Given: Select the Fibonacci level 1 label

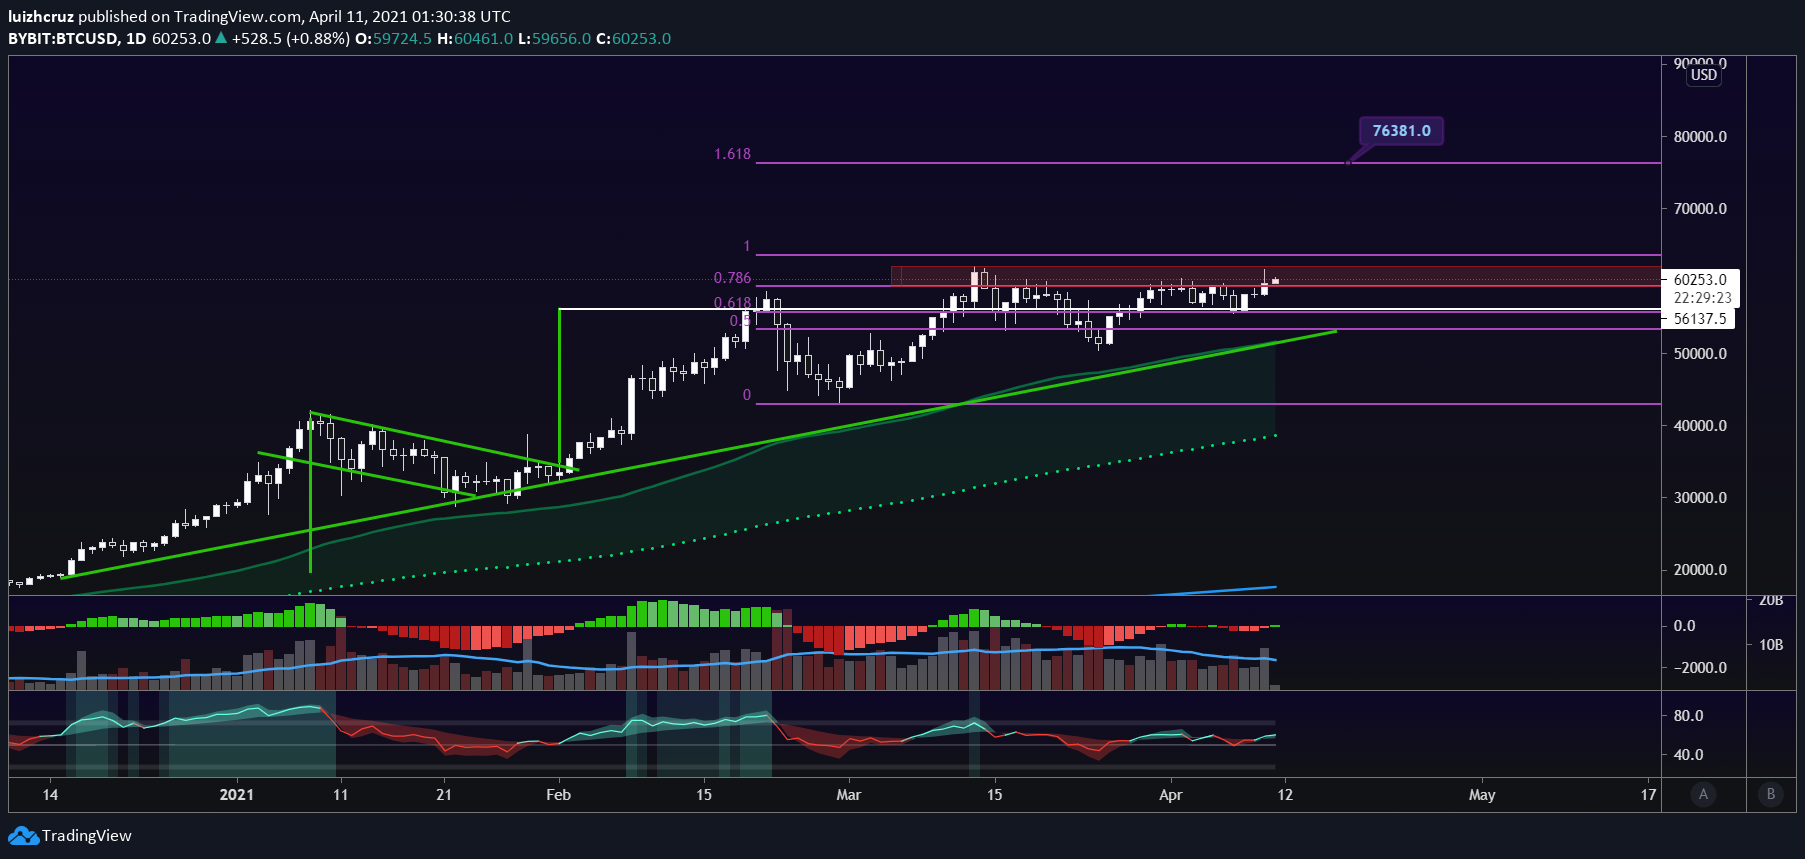Looking at the screenshot, I should pos(746,246).
